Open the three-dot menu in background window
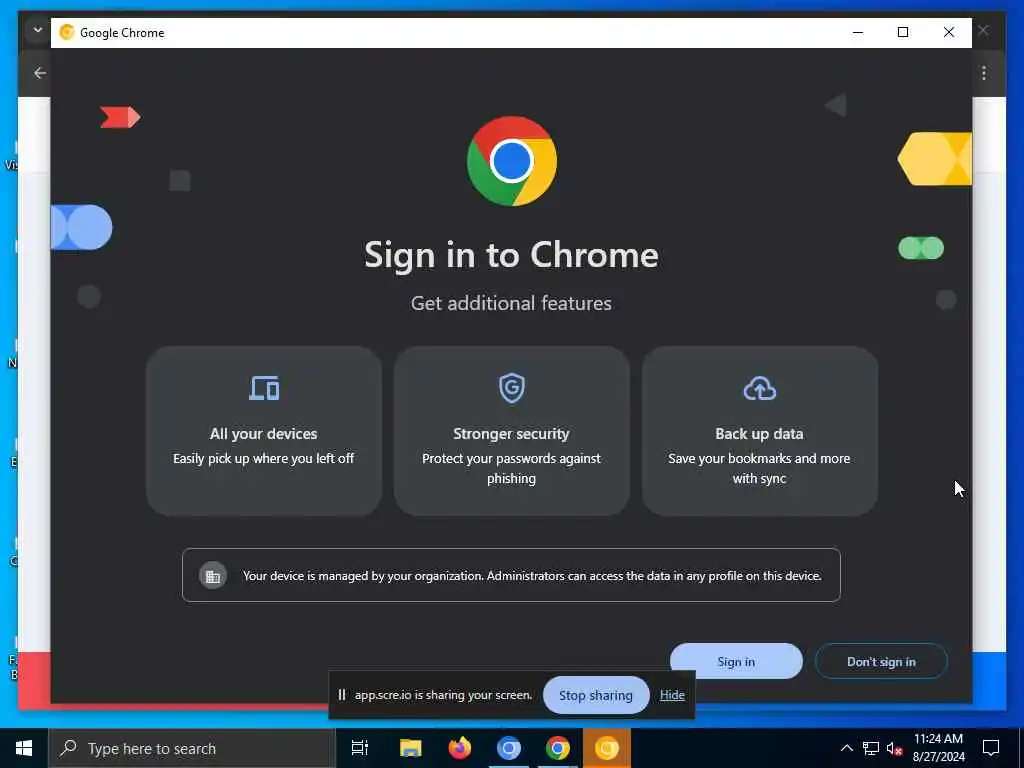 click(x=984, y=73)
